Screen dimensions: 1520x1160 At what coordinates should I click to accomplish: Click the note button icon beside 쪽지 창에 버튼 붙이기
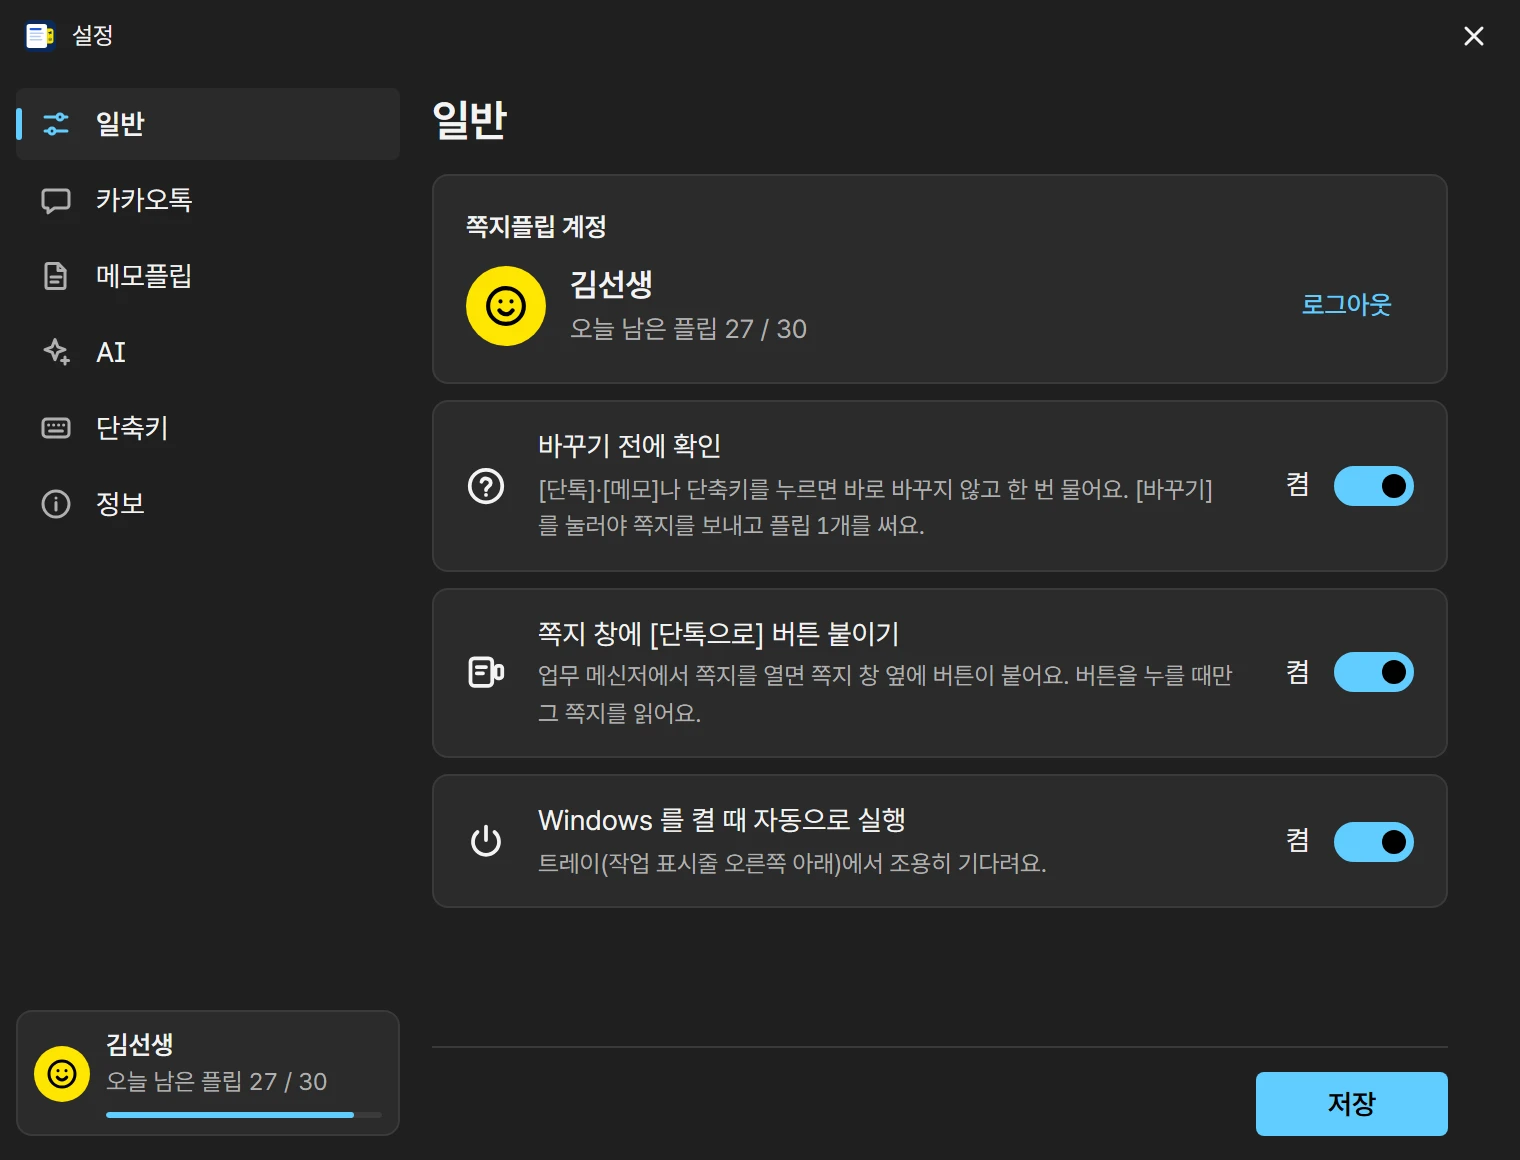pyautogui.click(x=486, y=672)
